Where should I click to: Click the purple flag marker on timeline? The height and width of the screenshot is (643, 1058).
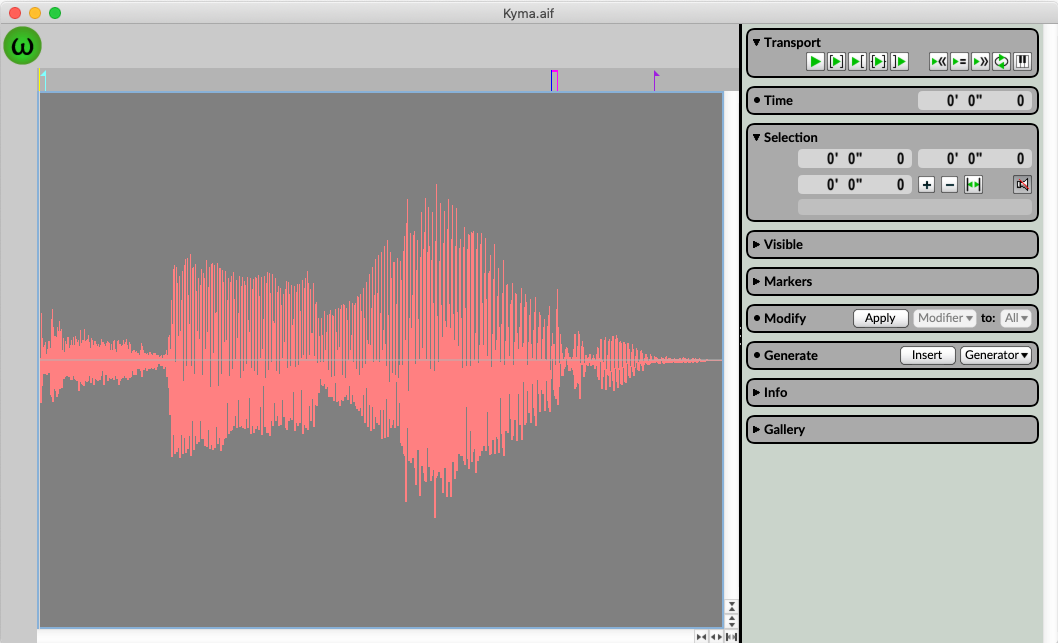click(656, 76)
